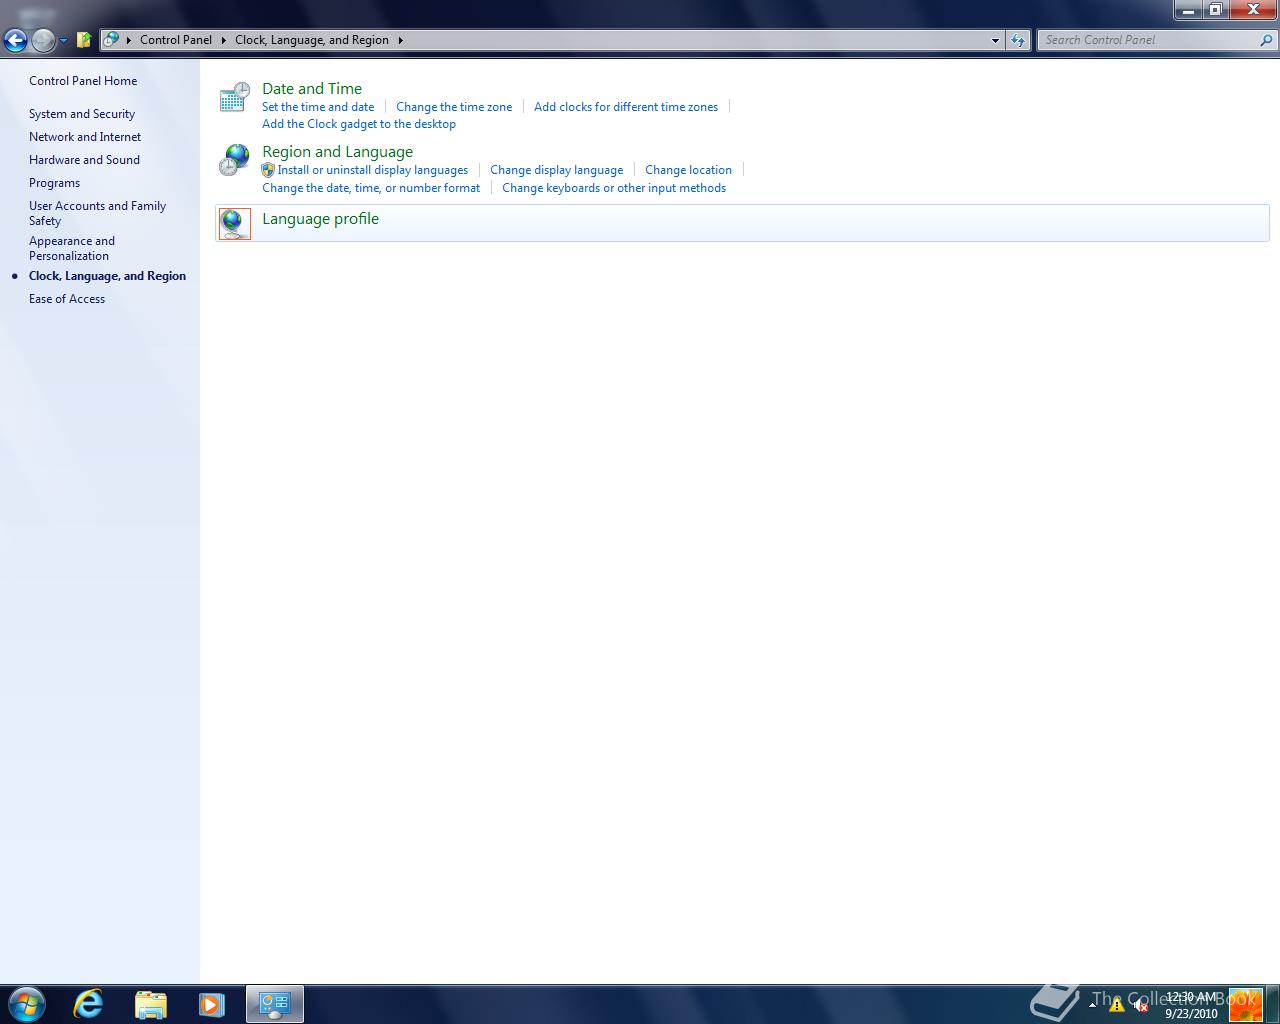Open Change location

point(688,170)
